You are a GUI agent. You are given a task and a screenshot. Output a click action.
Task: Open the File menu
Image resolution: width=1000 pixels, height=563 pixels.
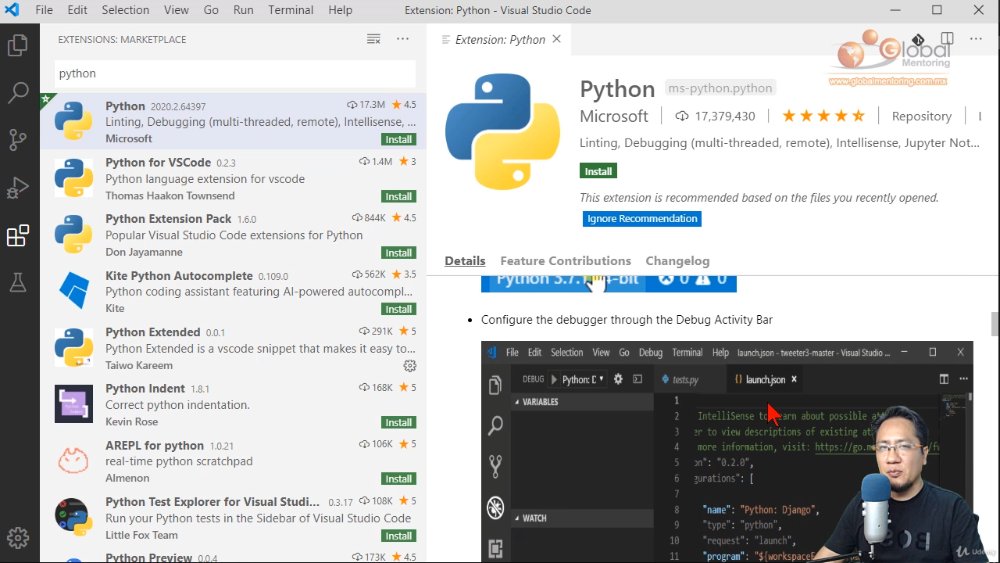[44, 10]
